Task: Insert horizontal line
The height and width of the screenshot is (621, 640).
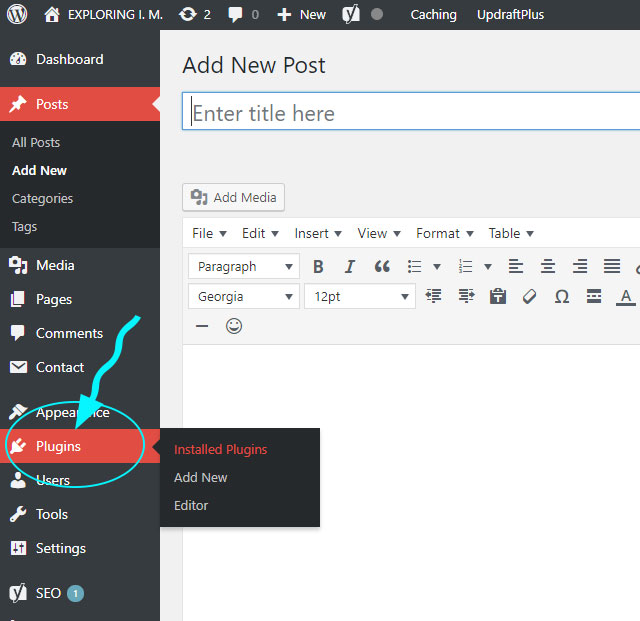Action: 202,326
